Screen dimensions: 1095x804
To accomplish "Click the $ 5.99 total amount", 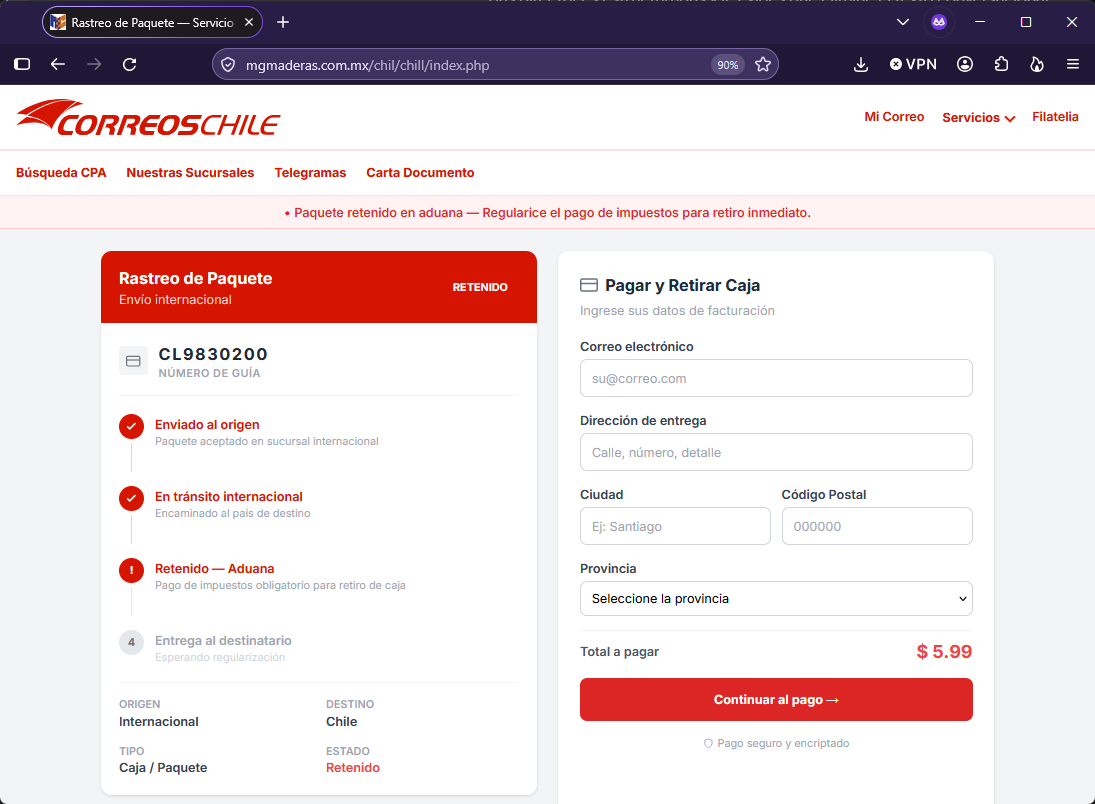I will (944, 652).
